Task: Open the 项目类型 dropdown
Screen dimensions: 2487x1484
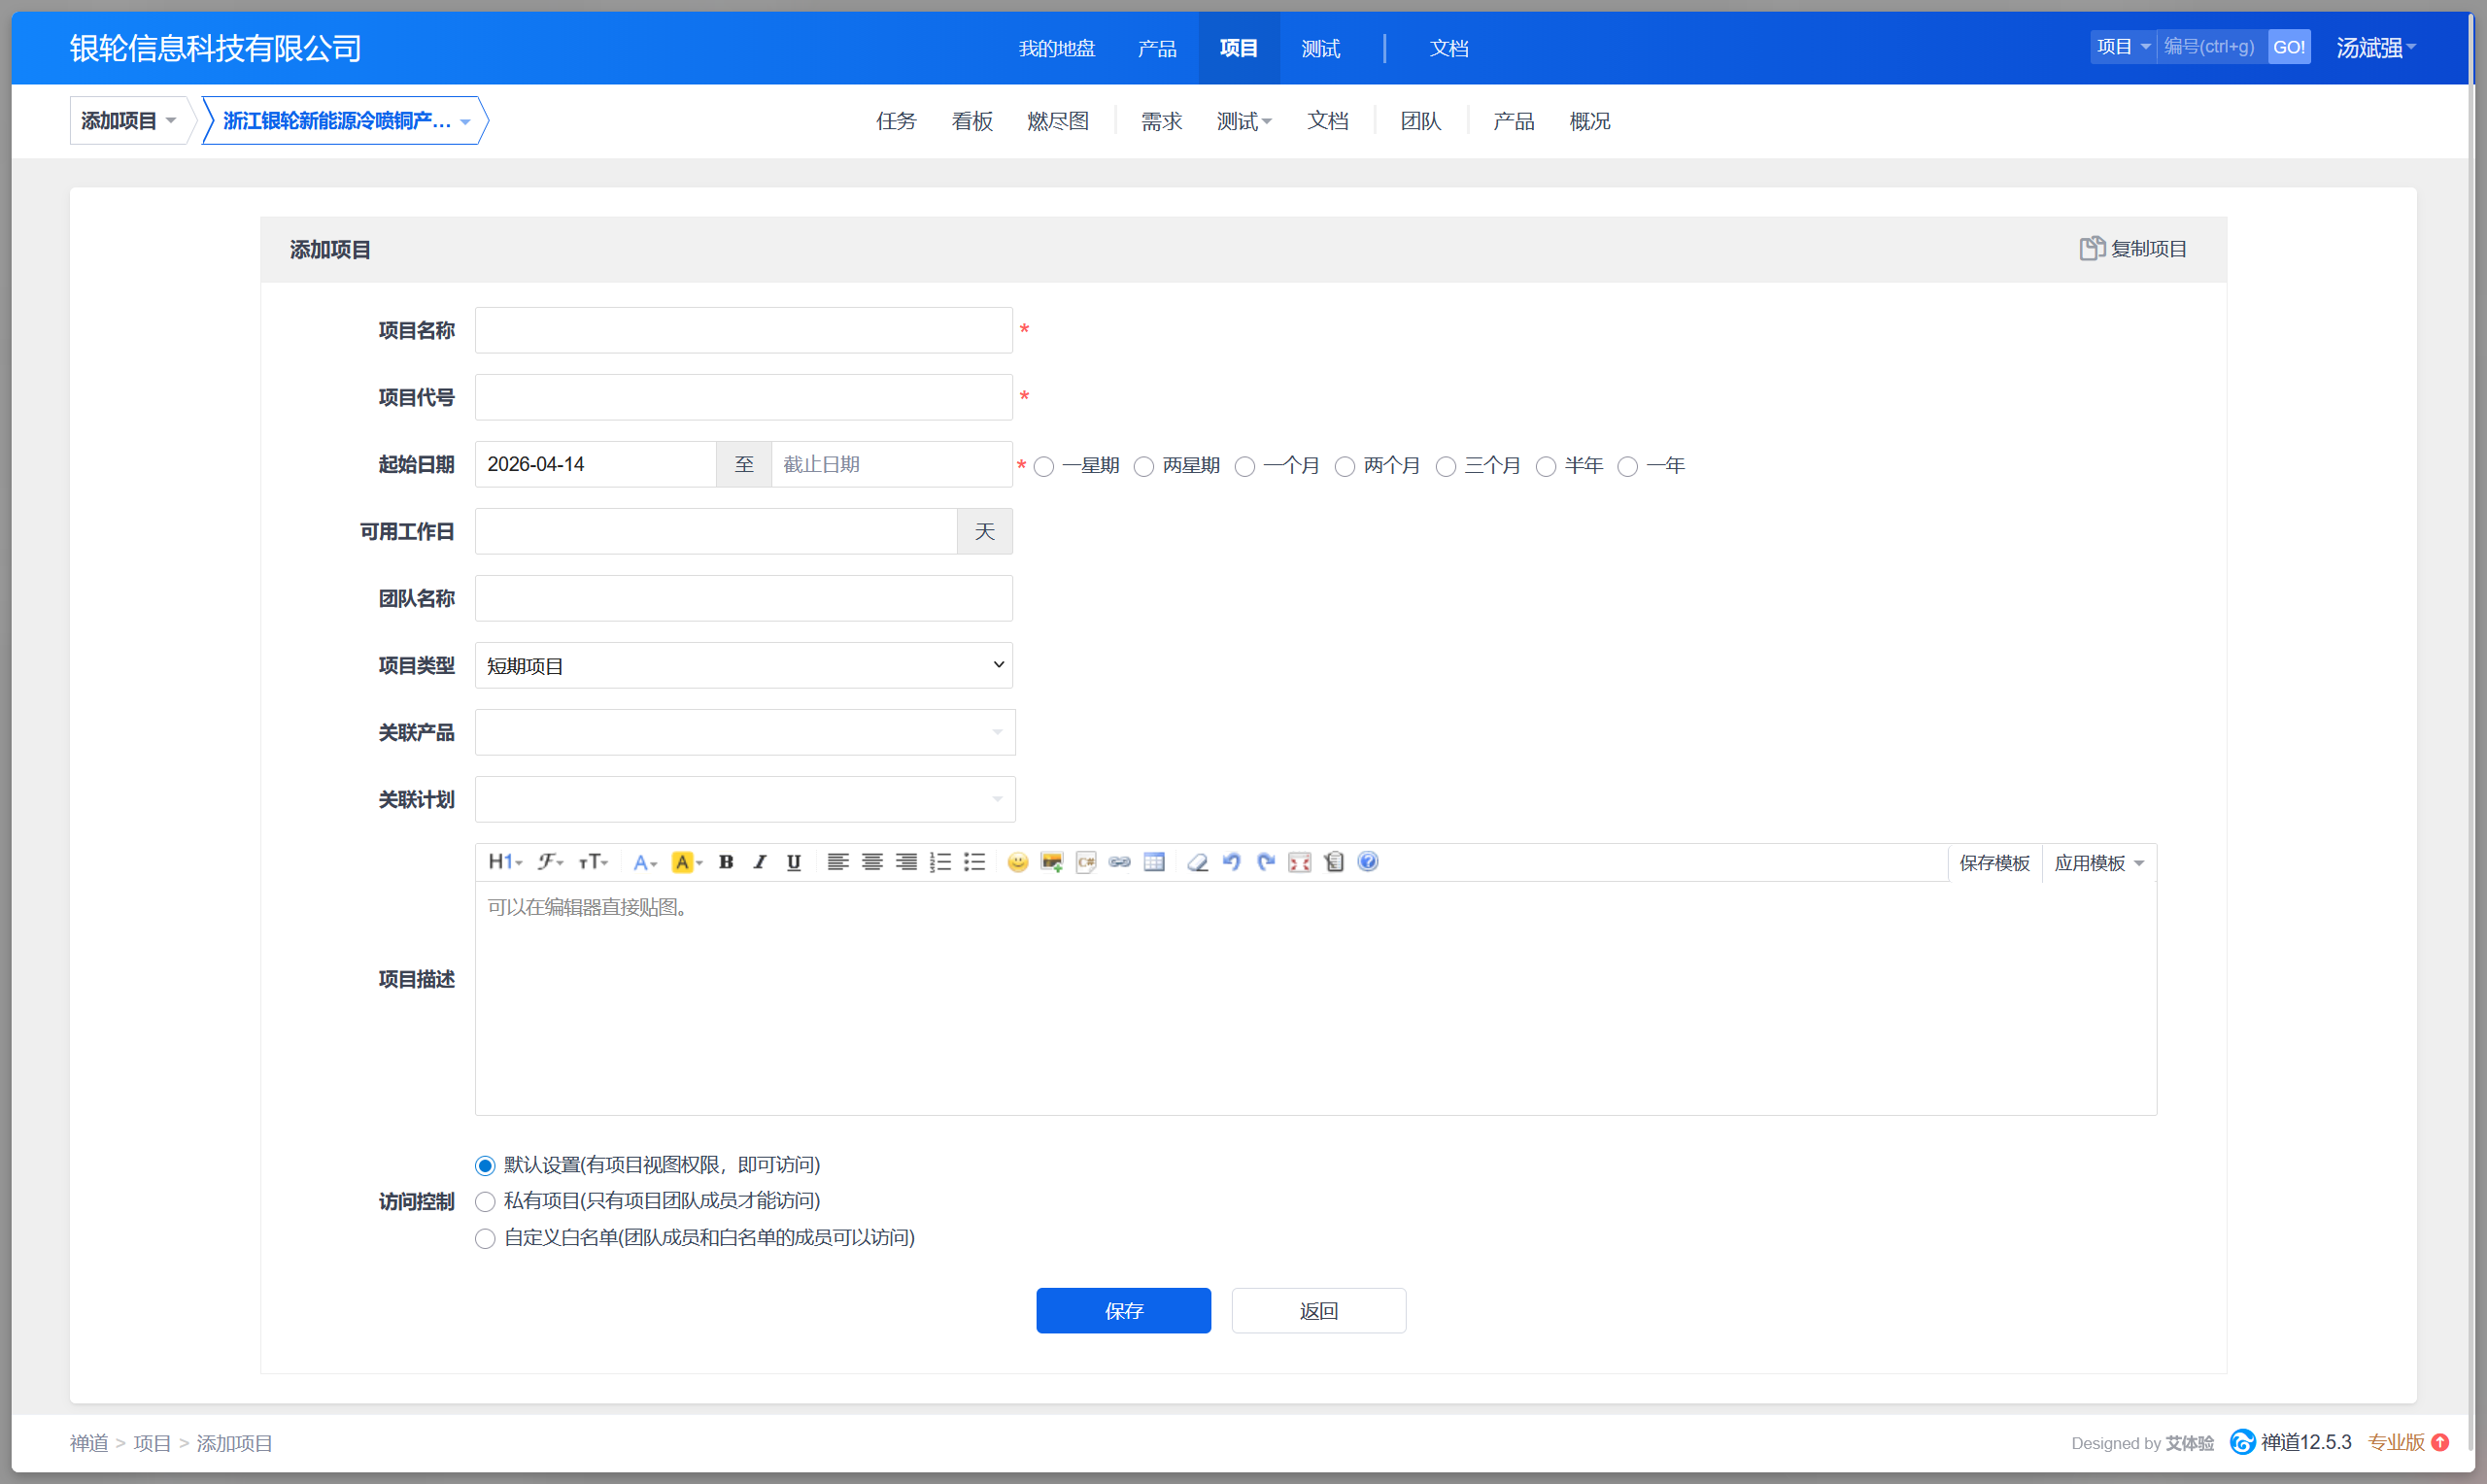Action: pos(743,666)
